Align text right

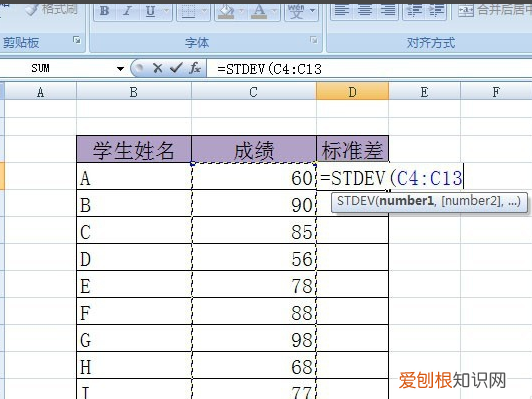pyautogui.click(x=387, y=11)
